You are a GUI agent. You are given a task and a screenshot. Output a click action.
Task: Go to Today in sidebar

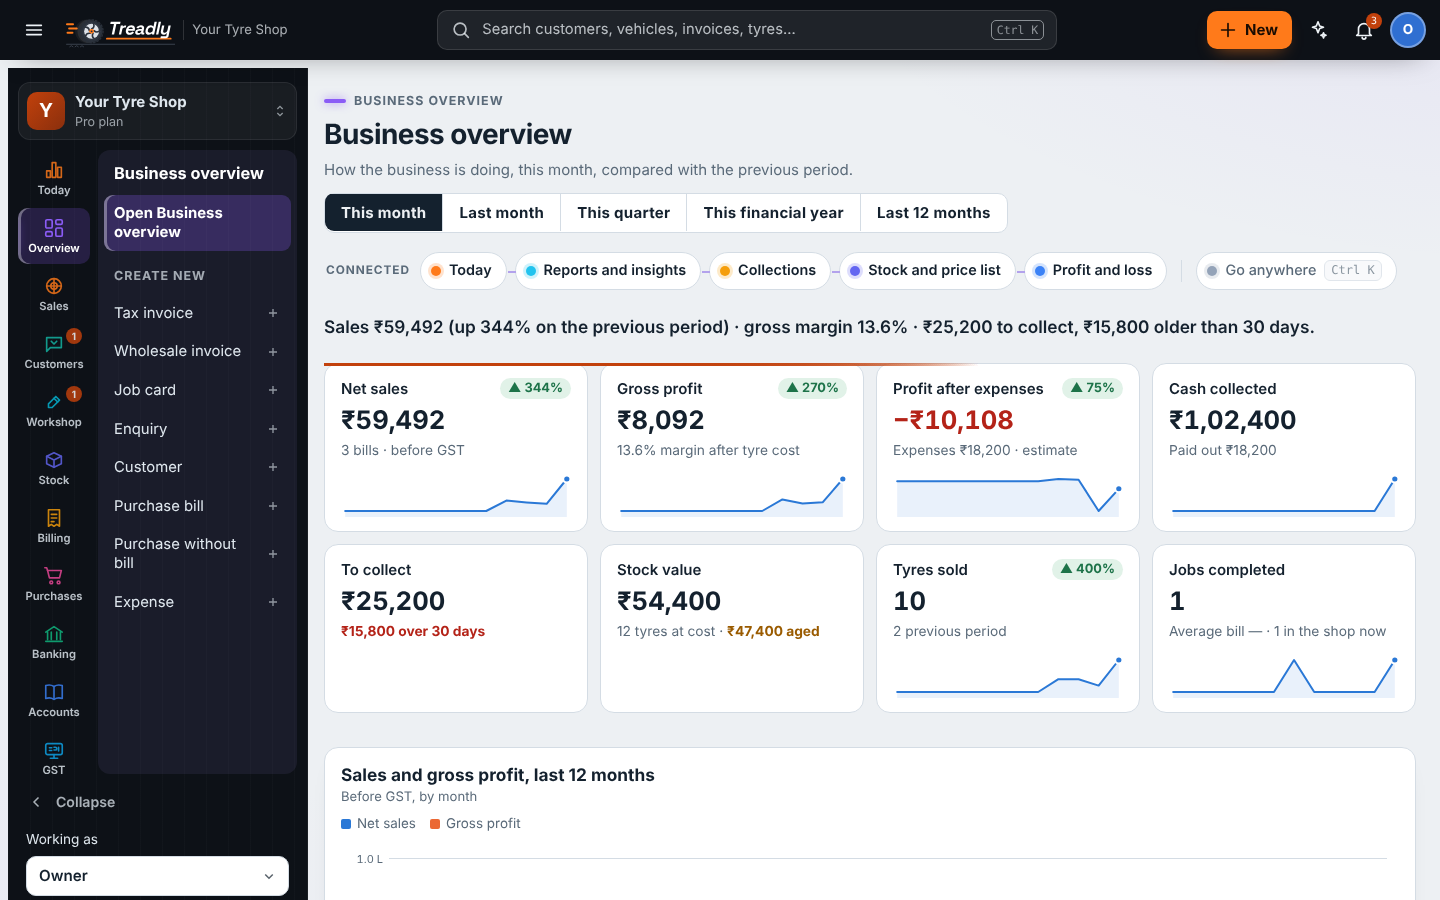pyautogui.click(x=54, y=178)
